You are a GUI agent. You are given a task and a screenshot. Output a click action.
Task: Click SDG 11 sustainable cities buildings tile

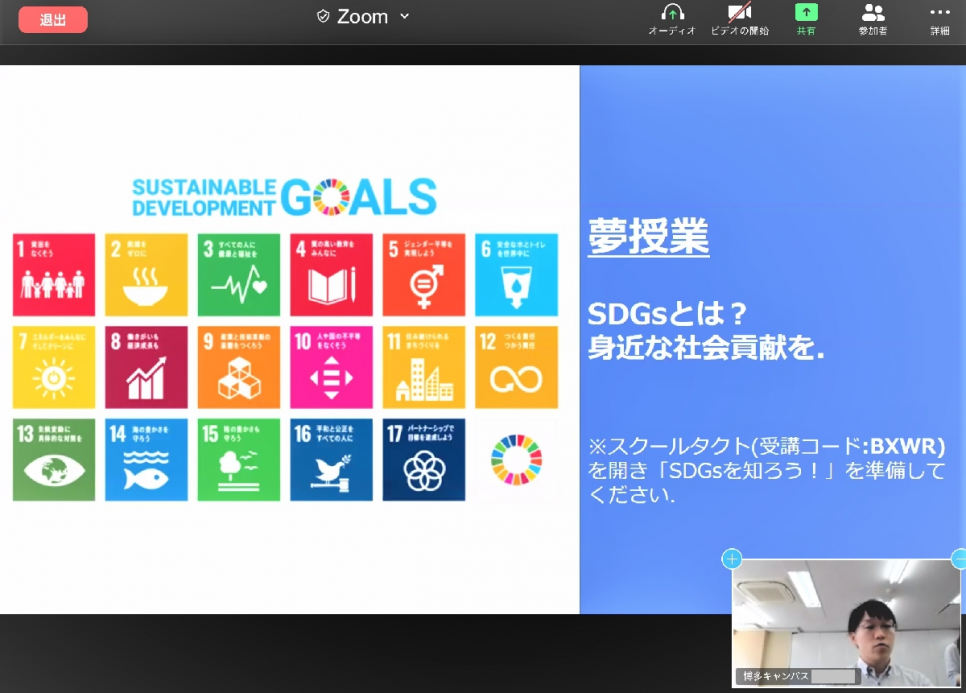(x=424, y=367)
